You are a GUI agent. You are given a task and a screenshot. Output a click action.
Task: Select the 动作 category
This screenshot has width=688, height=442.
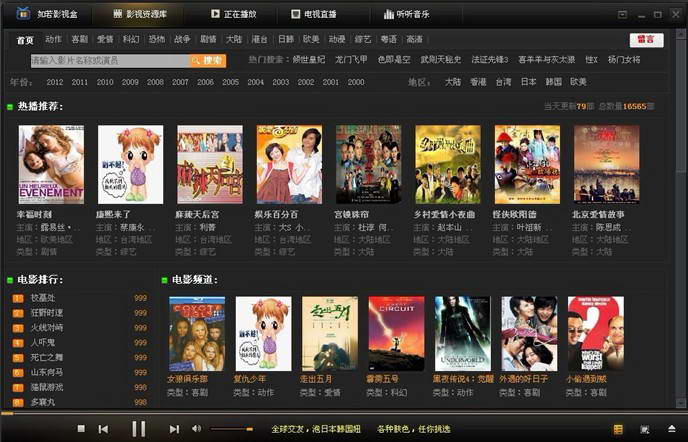click(54, 39)
